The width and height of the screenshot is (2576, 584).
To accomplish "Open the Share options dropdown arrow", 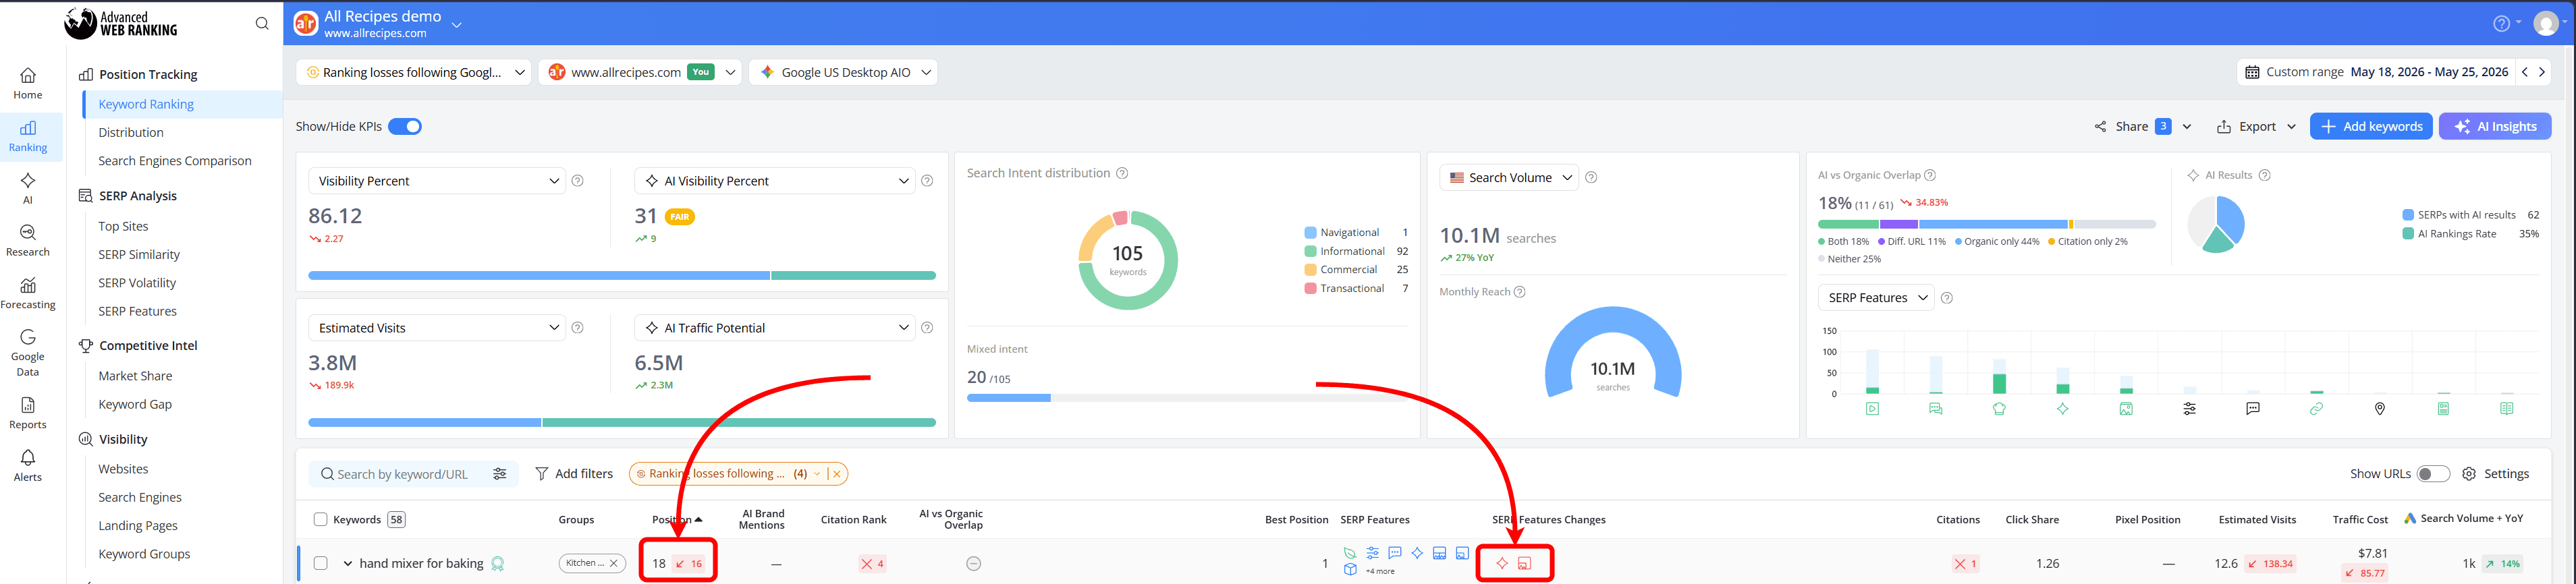I will tap(2187, 127).
